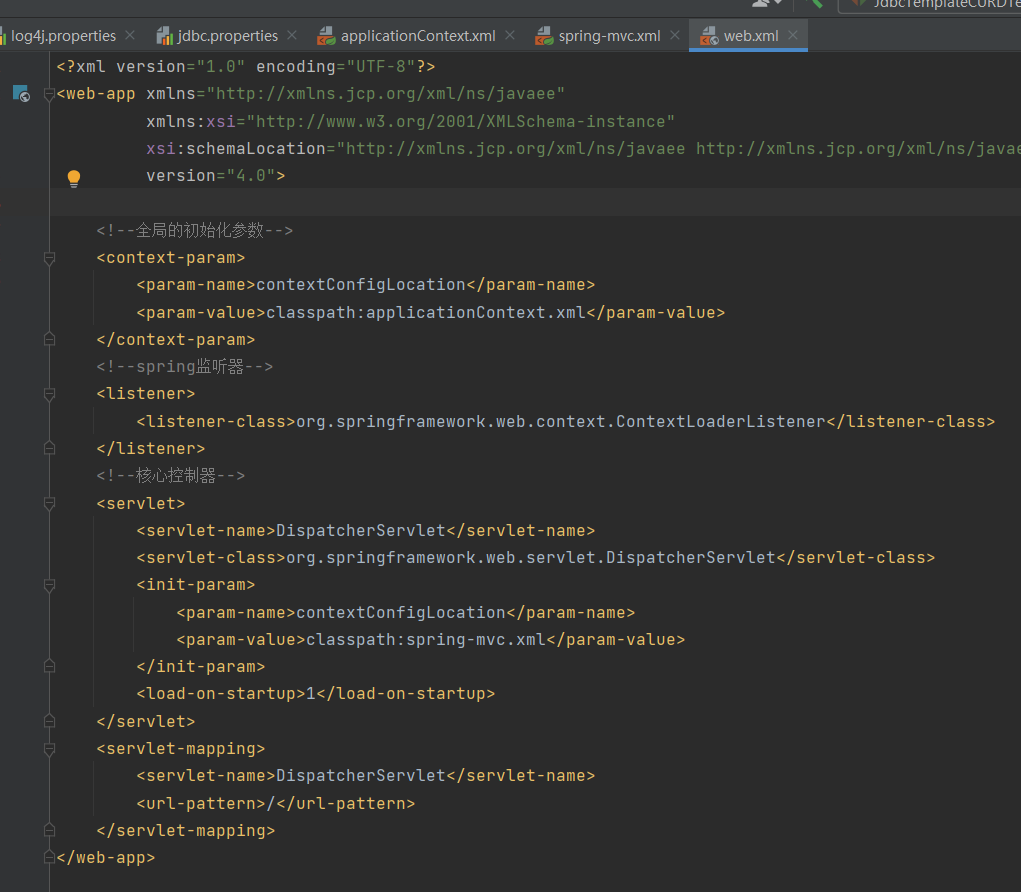Click the opening listener tag
This screenshot has width=1021, height=892.
point(146,393)
